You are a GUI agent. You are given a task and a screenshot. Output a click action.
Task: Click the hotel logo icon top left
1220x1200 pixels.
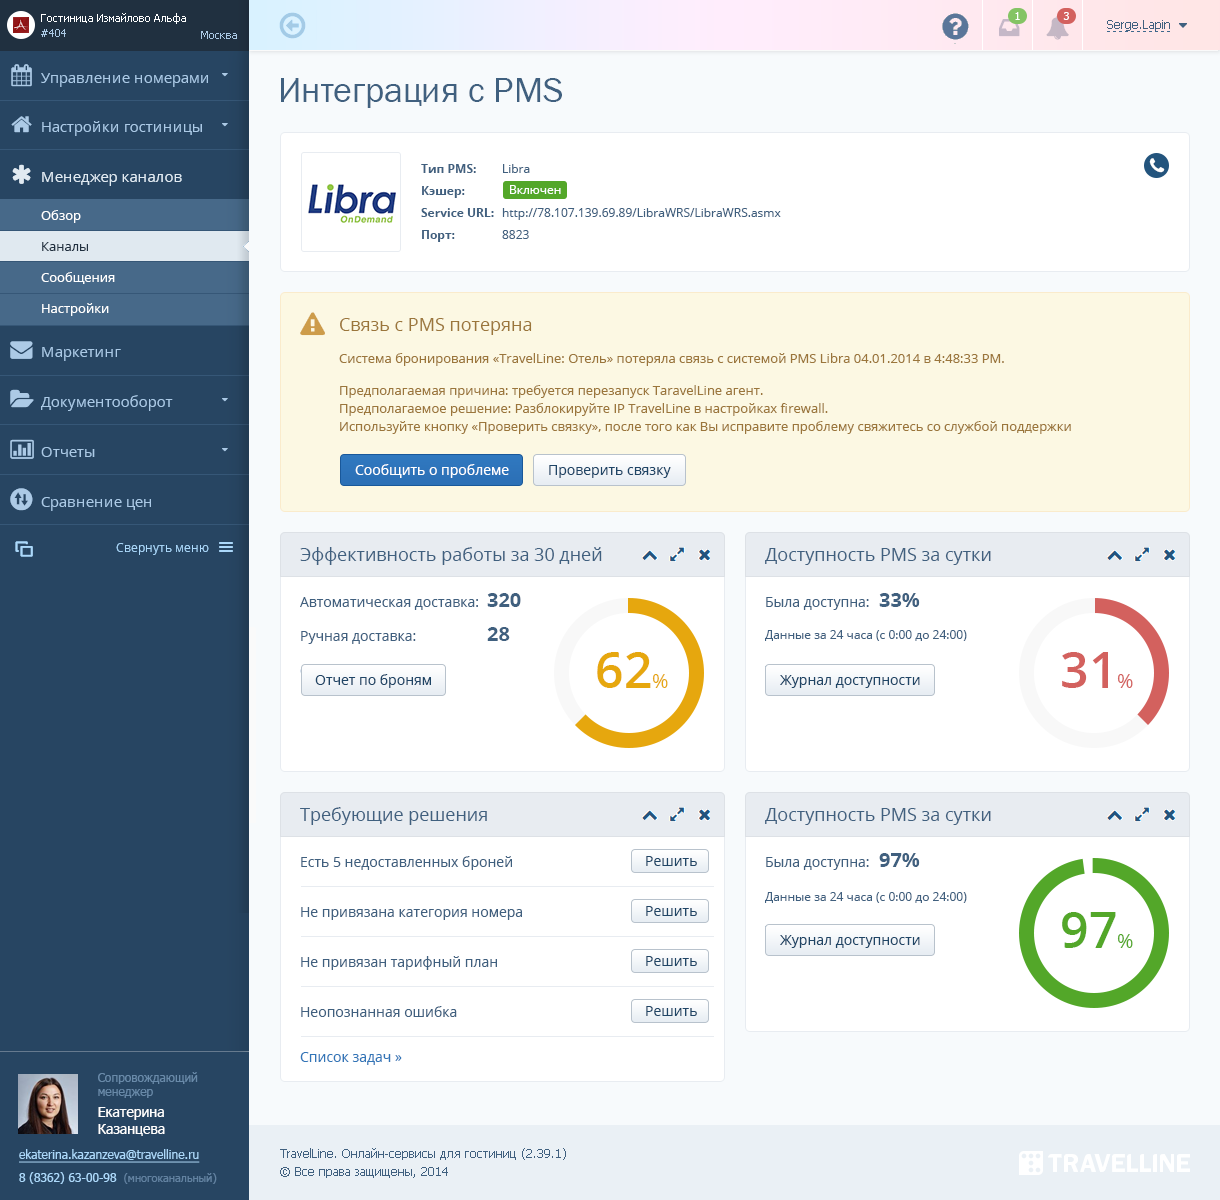point(20,25)
